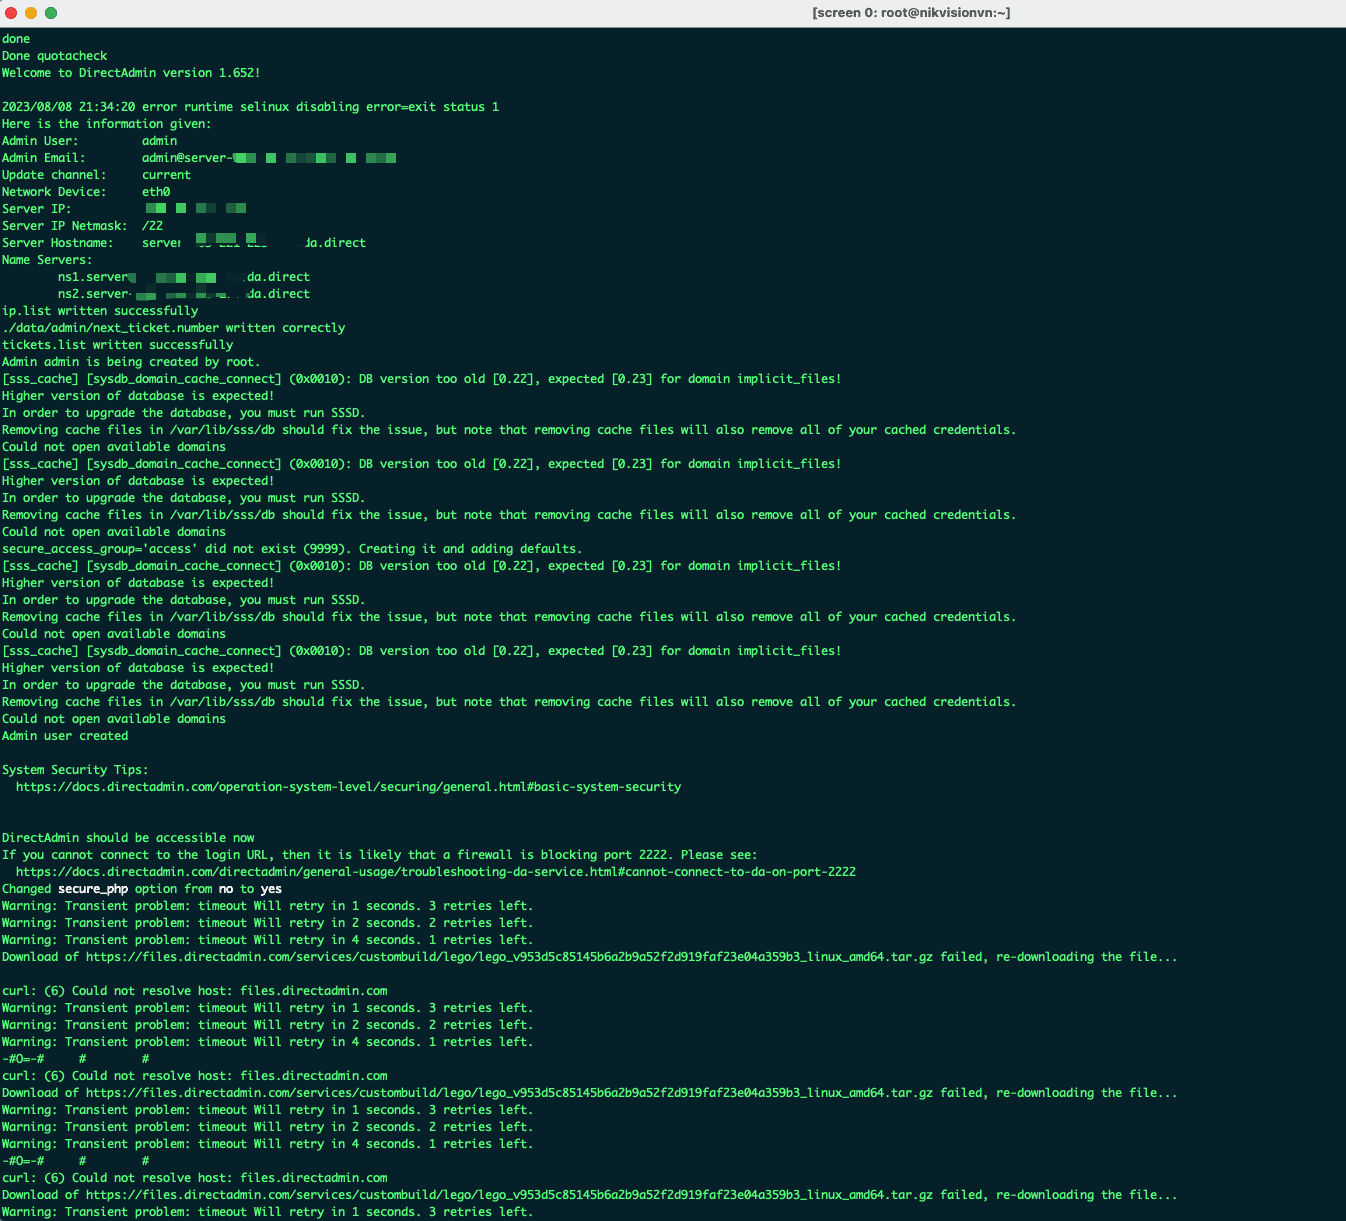The image size is (1346, 1221).
Task: Click 'DirectAdmin should be accessible now' message
Action: click(128, 838)
